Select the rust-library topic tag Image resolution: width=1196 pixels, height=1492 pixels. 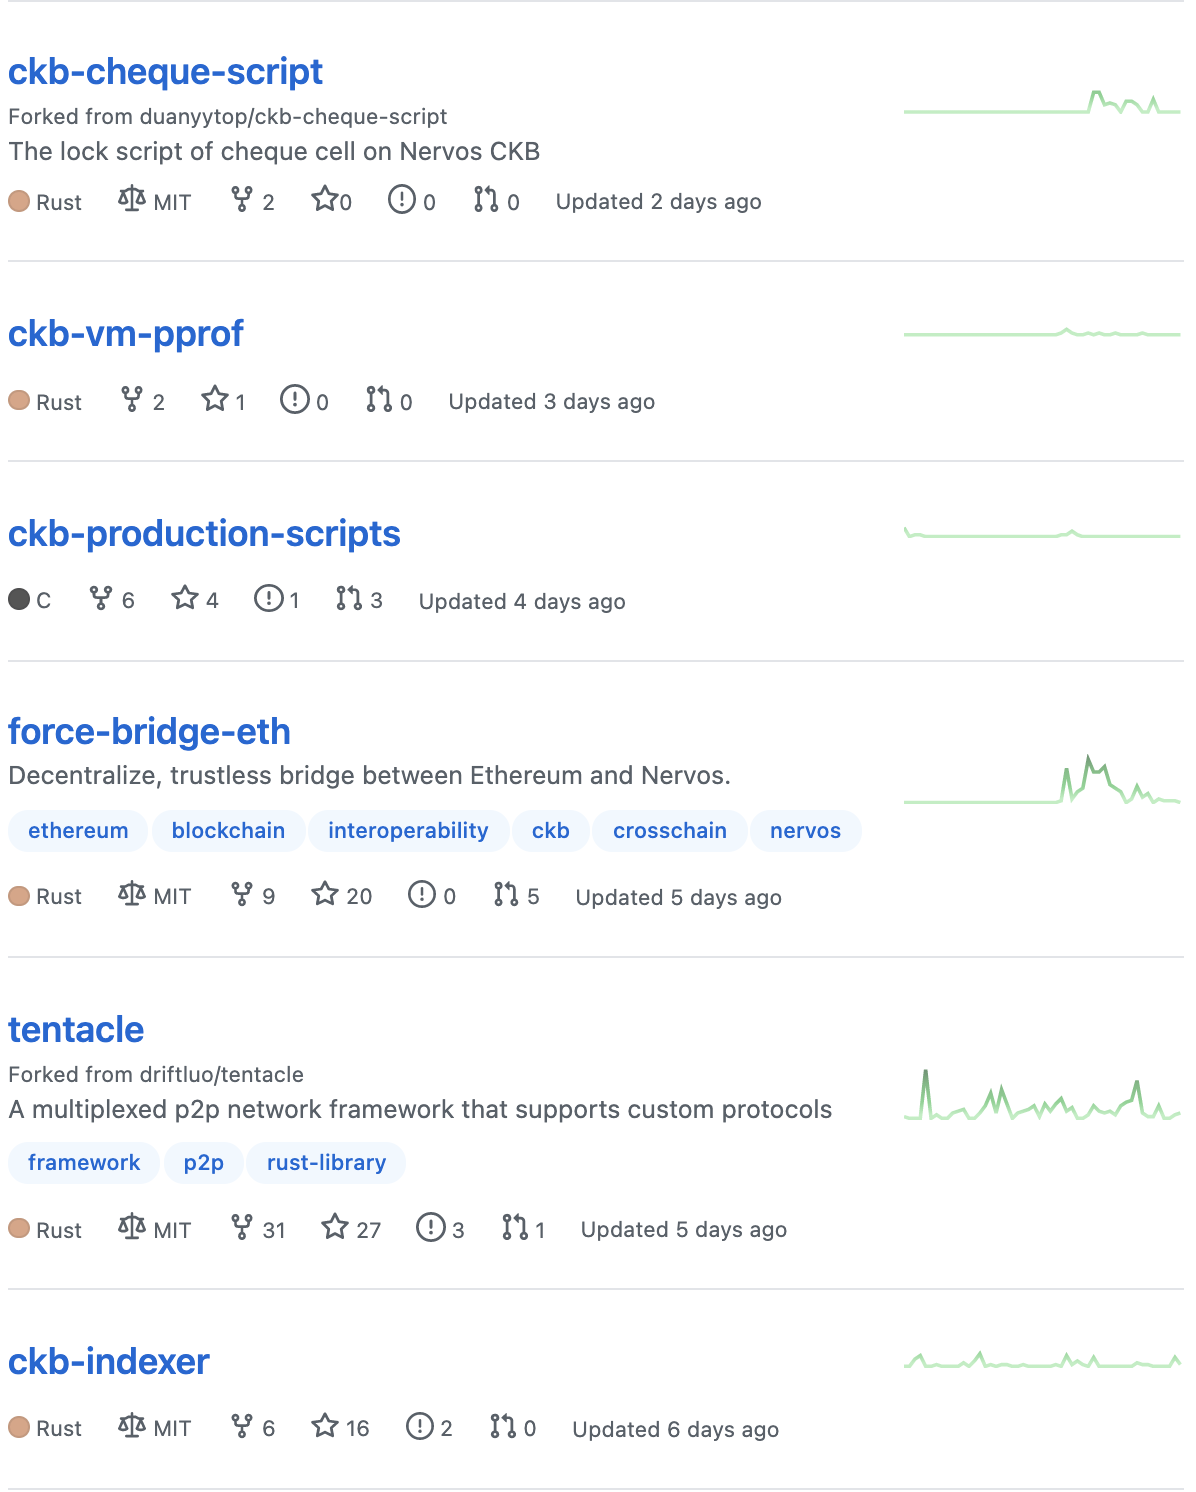[x=326, y=1163]
